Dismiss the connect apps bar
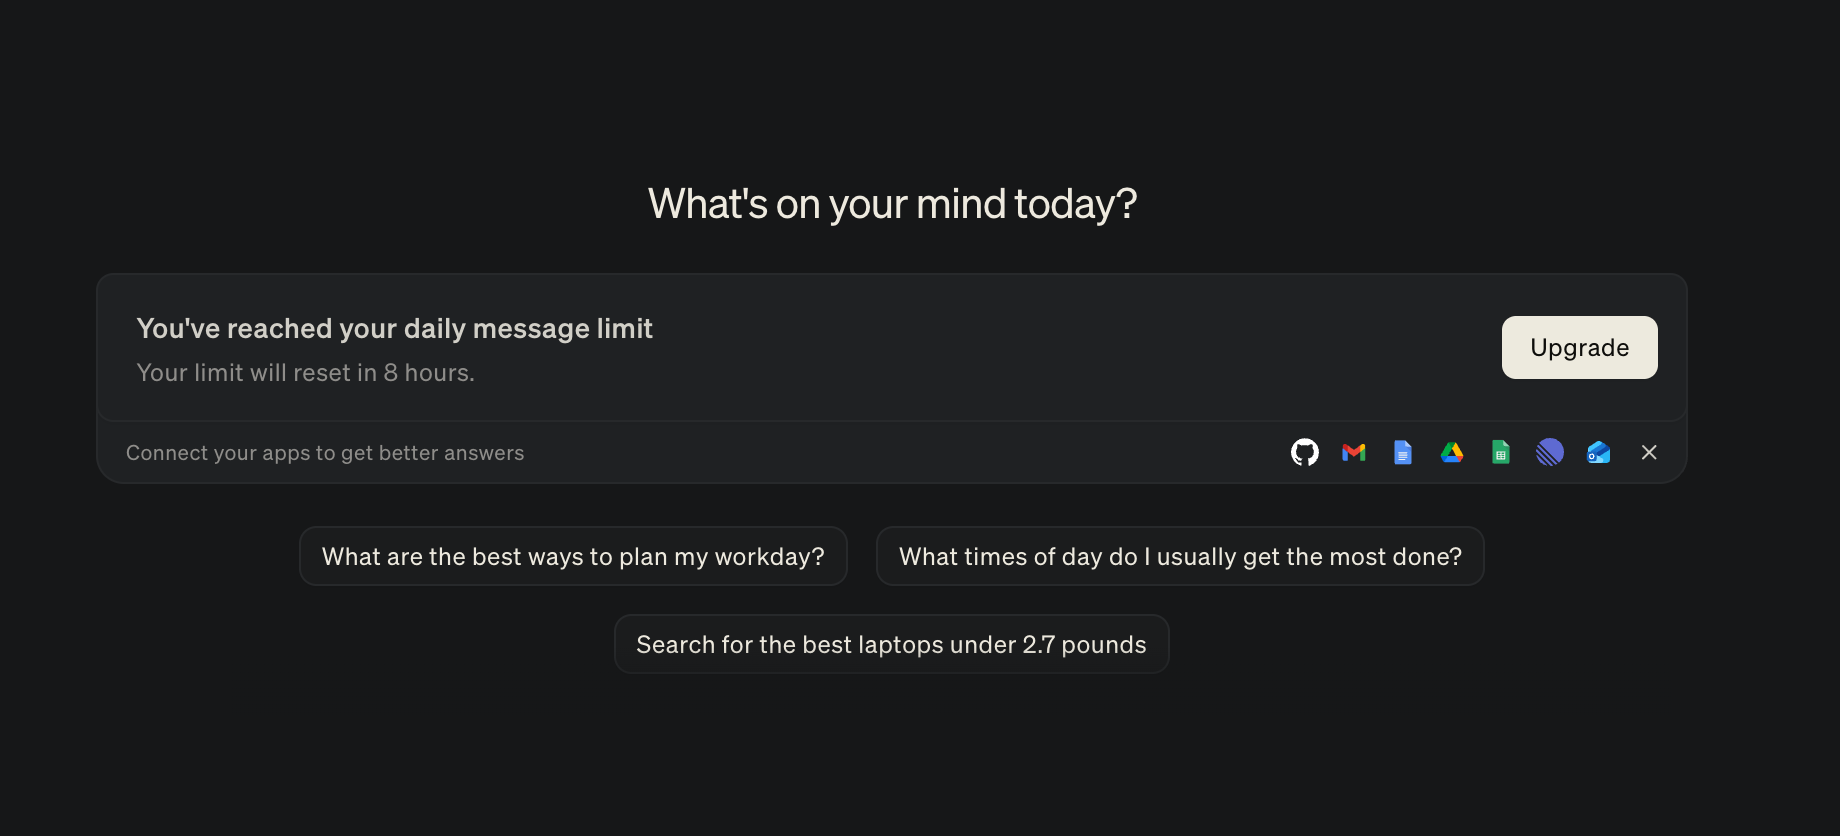 coord(1649,453)
